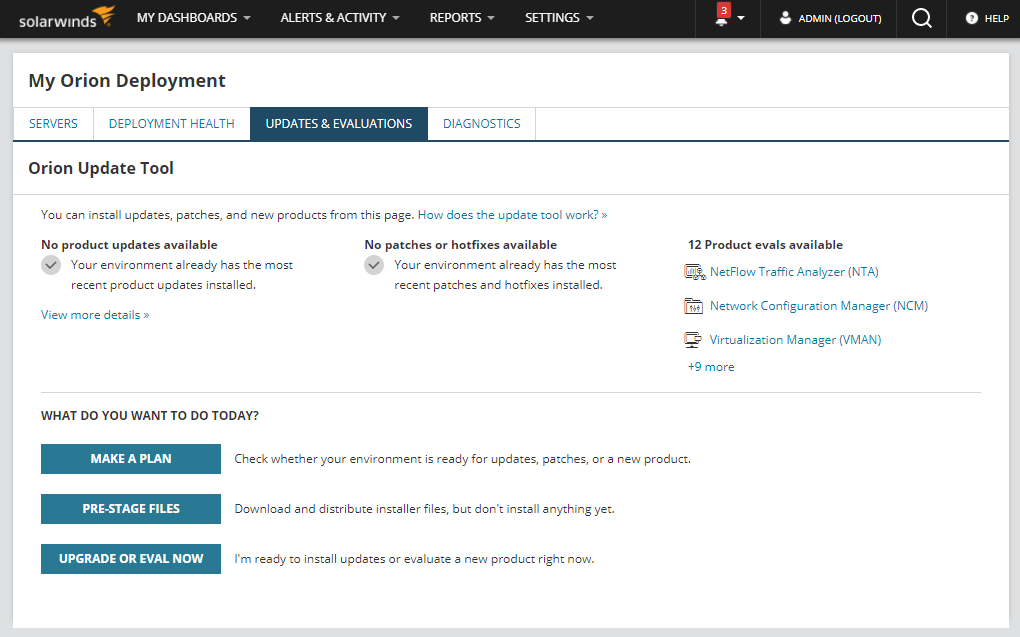Click the patches and hotfixes checkmark icon
Viewport: 1020px width, 637px height.
point(373,265)
